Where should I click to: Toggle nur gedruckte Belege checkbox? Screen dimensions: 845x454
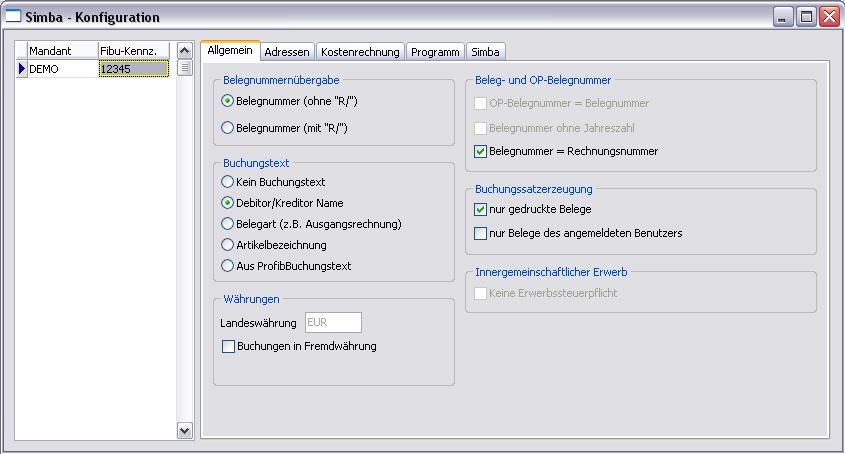pos(481,210)
